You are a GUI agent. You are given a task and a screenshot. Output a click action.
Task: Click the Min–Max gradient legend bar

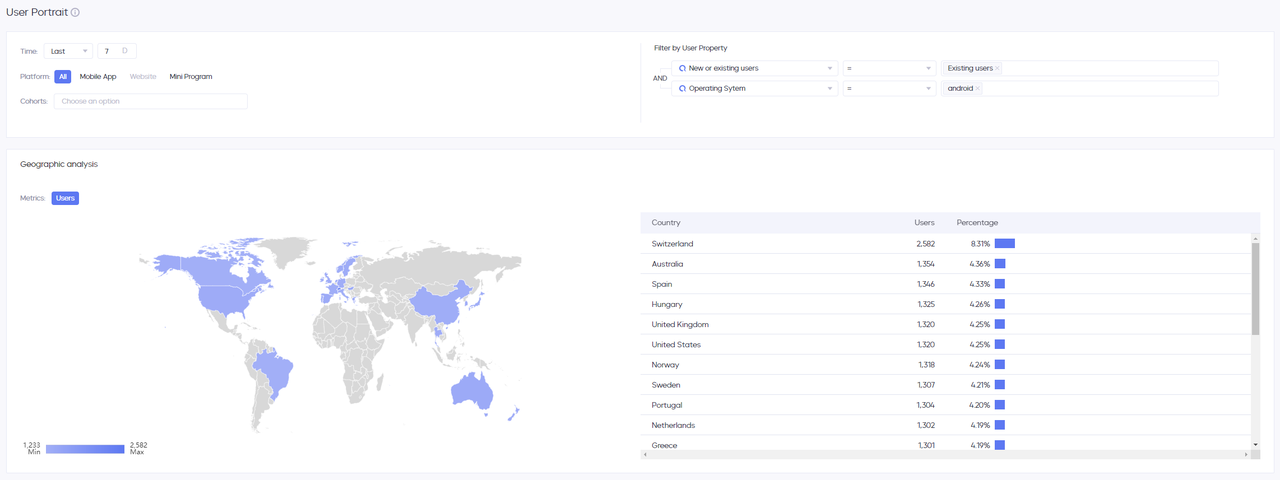tap(85, 449)
